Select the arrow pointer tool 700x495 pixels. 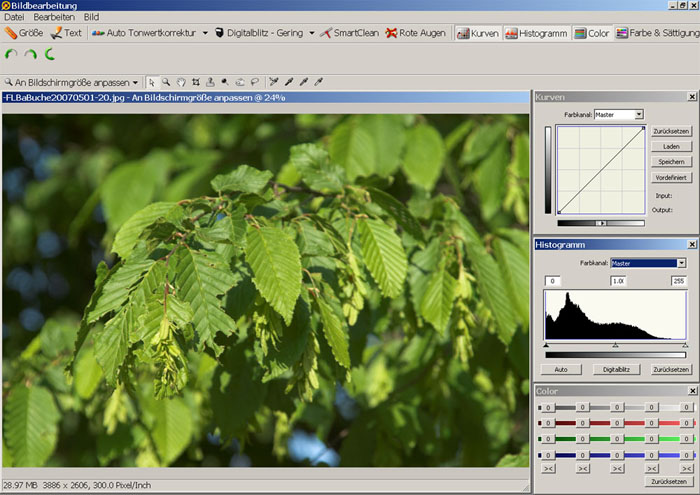click(152, 82)
